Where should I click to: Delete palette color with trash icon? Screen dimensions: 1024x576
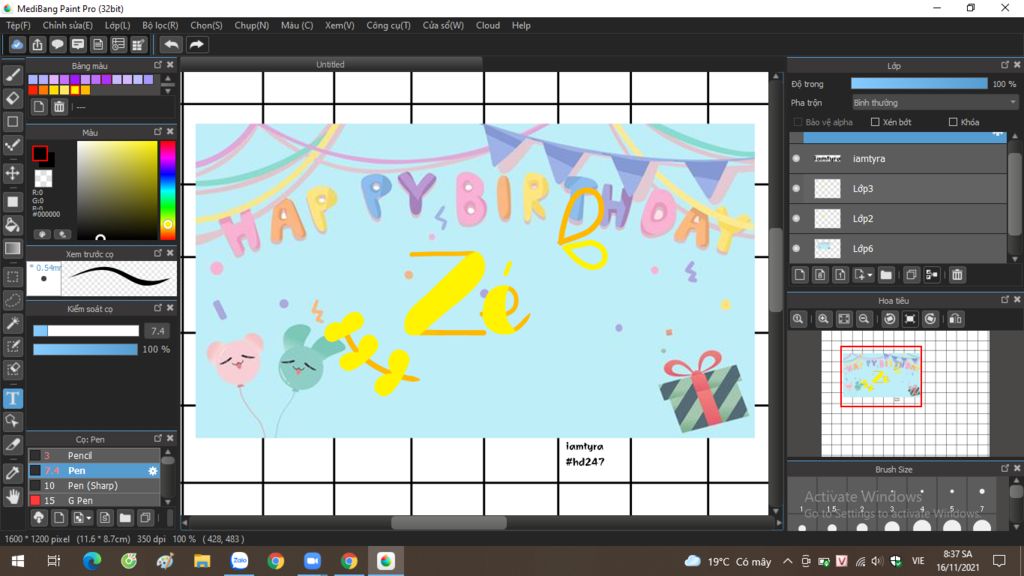click(59, 107)
